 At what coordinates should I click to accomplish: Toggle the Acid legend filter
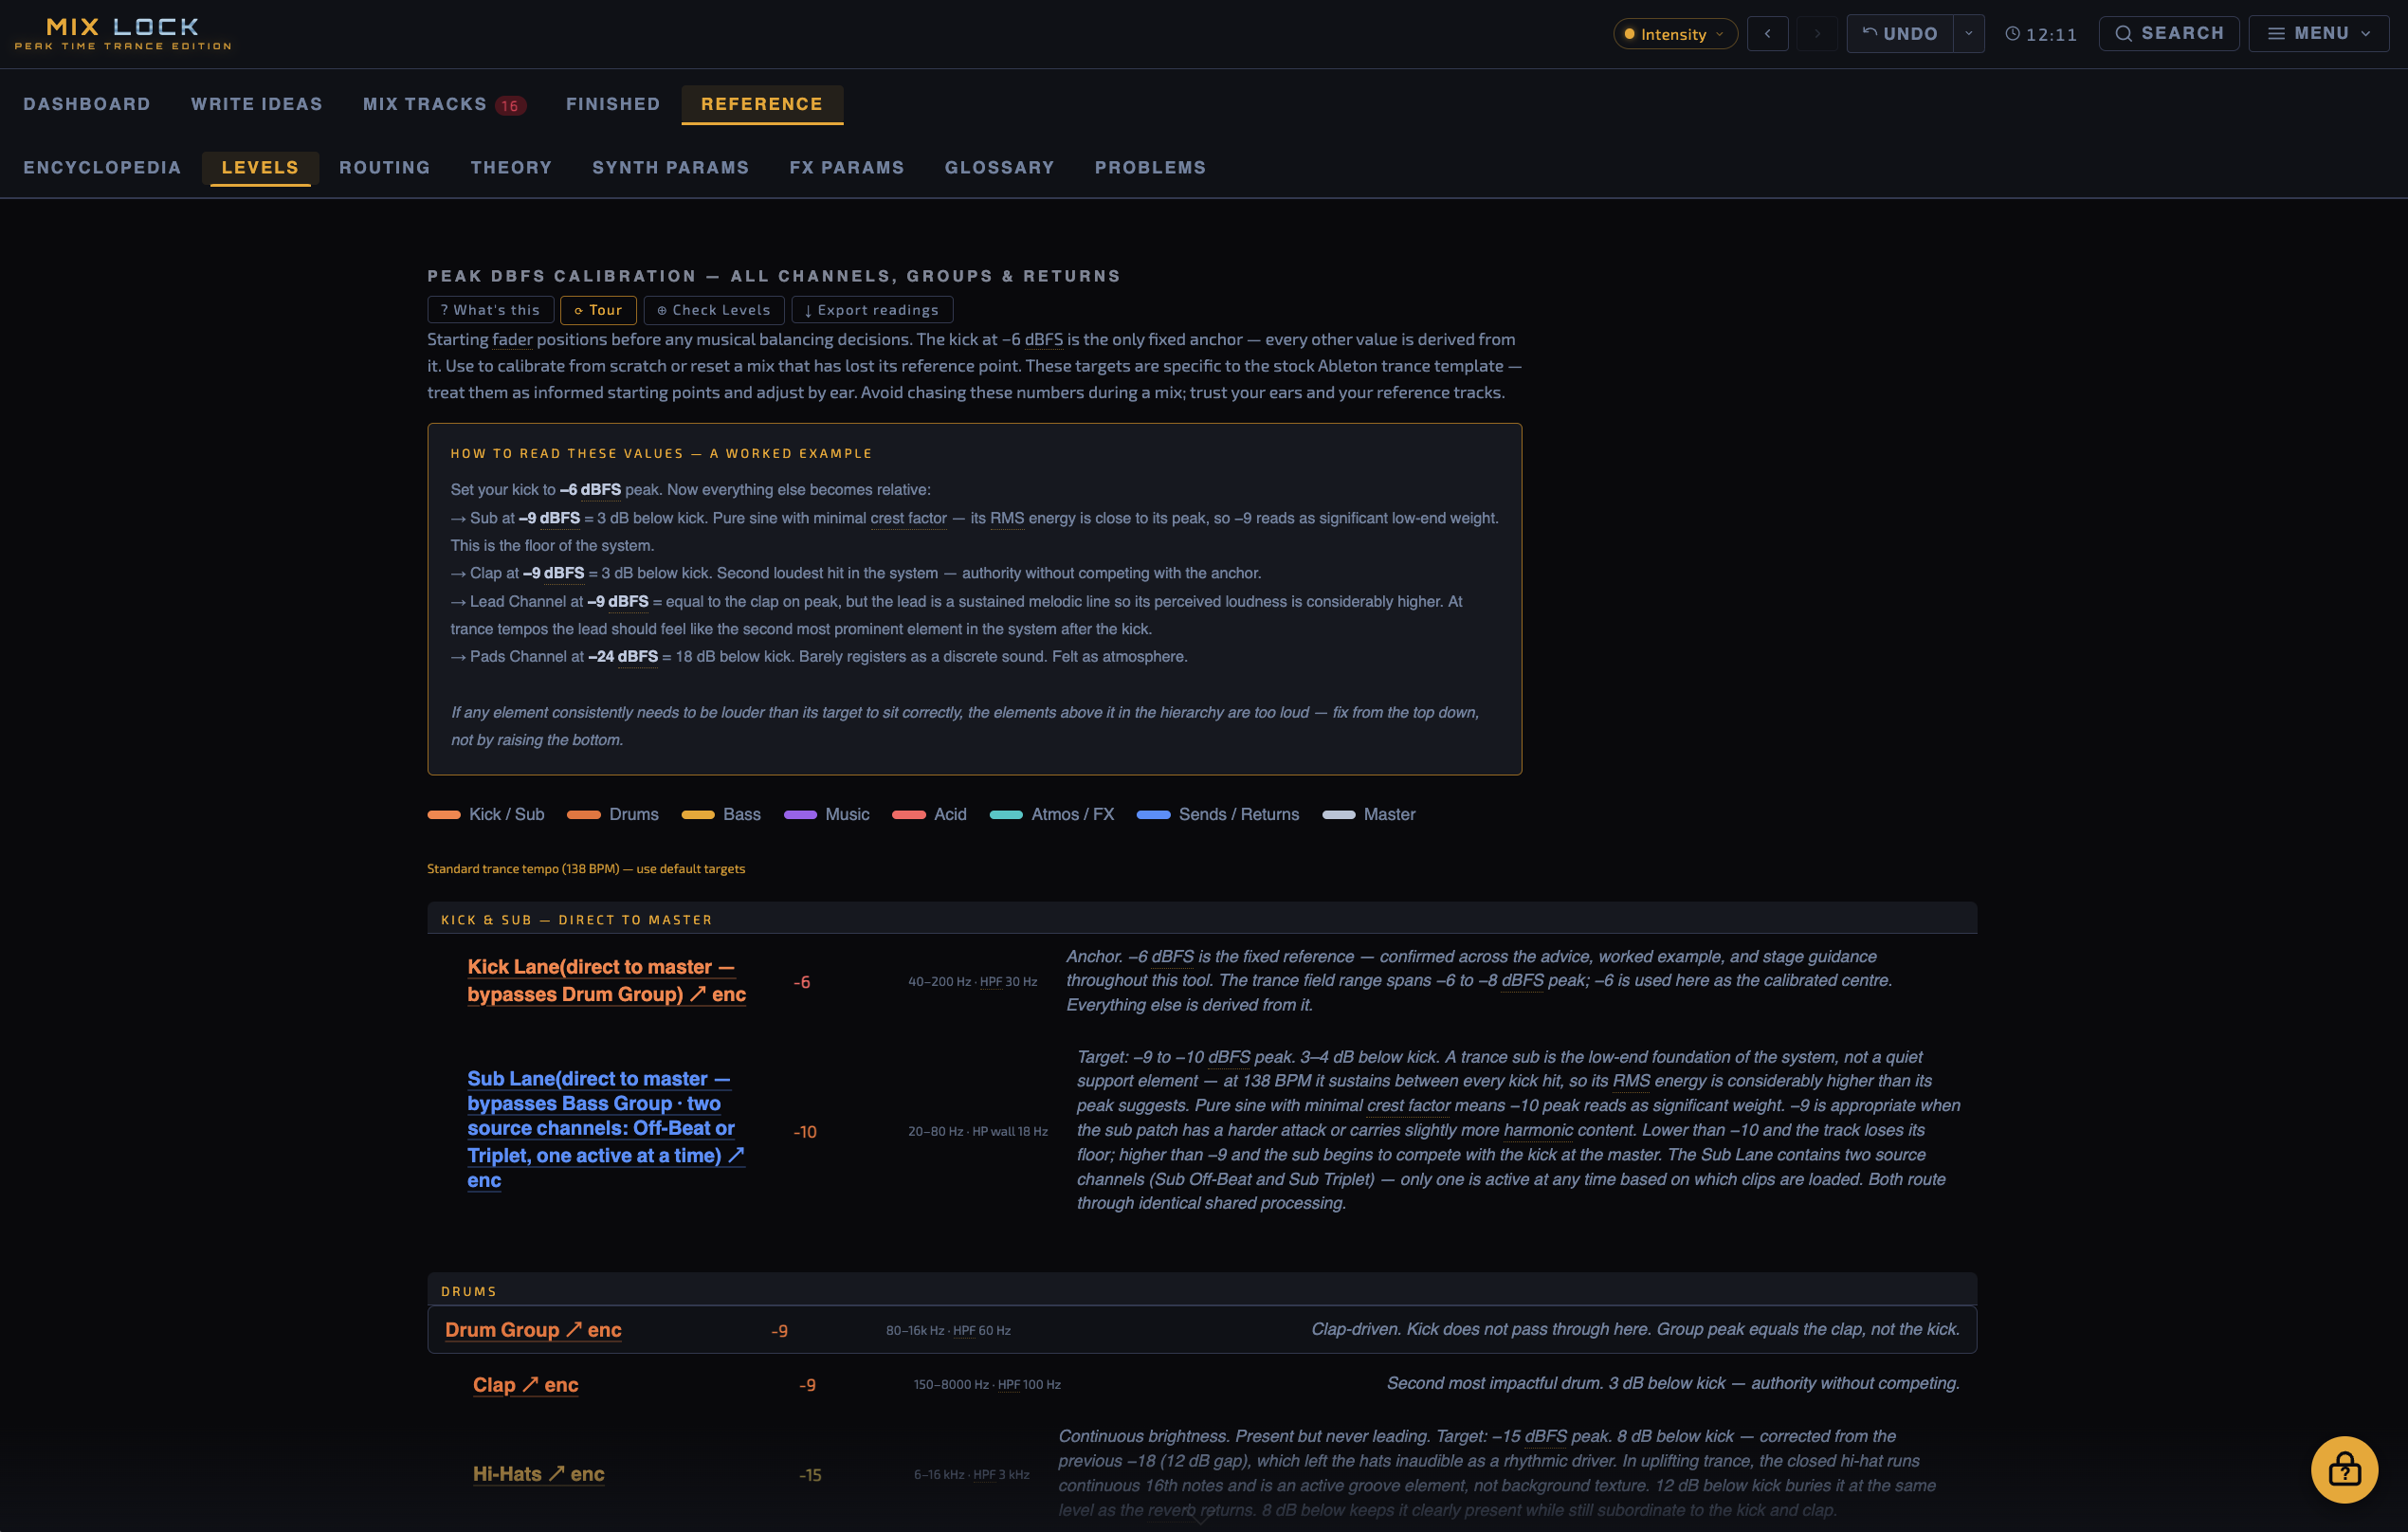click(929, 814)
